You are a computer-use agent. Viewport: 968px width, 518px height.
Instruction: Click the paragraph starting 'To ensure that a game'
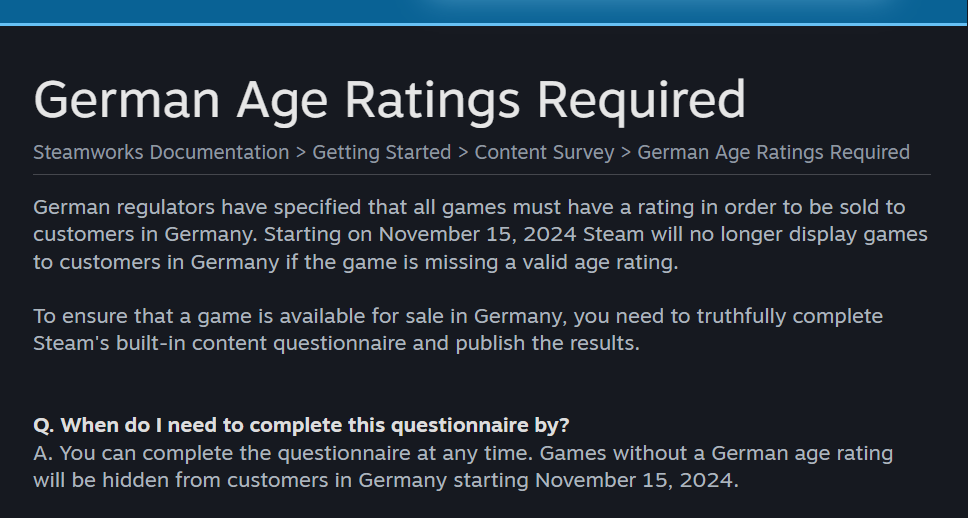pos(458,330)
